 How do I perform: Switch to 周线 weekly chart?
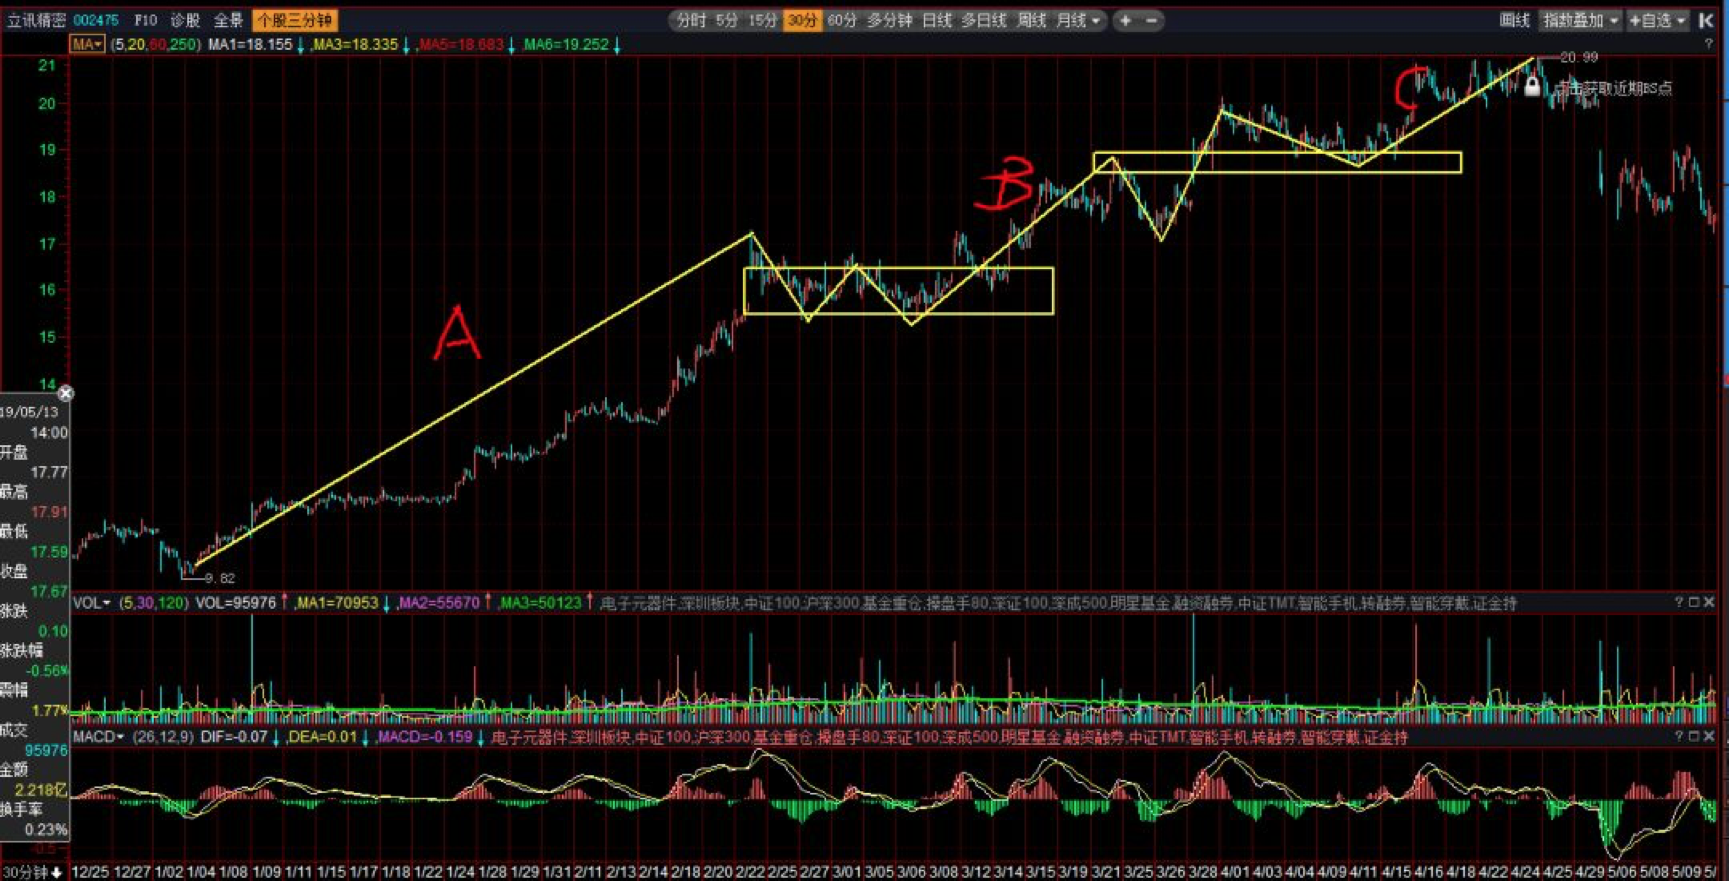point(1031,20)
